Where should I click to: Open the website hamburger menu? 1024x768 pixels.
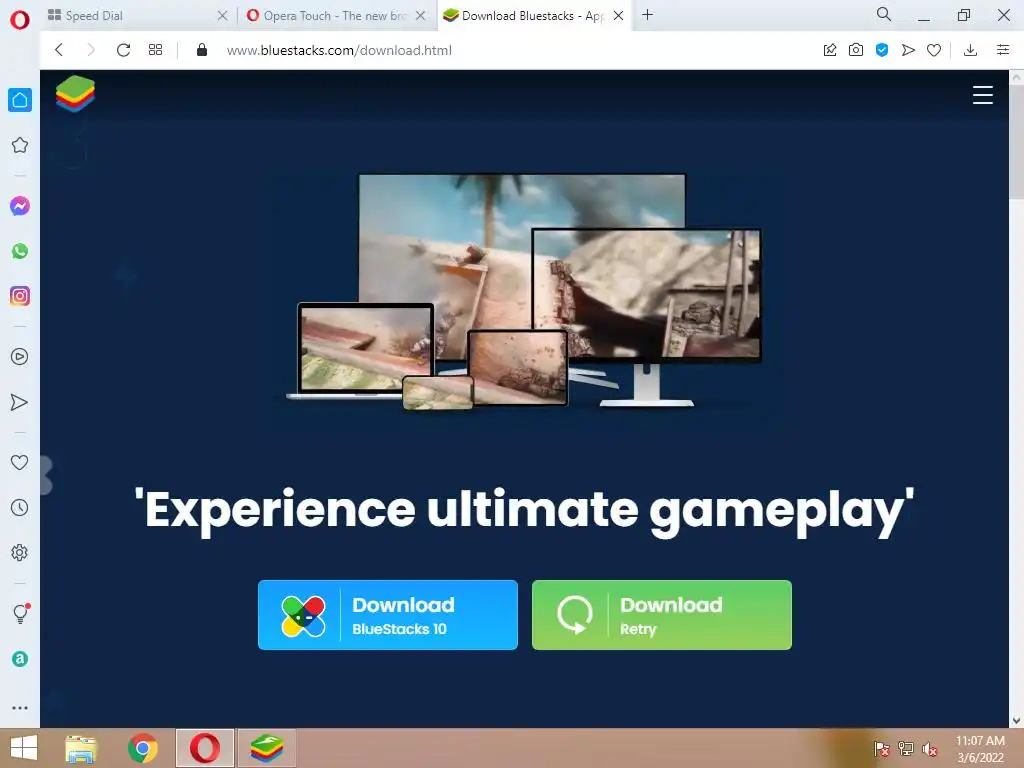[x=982, y=95]
